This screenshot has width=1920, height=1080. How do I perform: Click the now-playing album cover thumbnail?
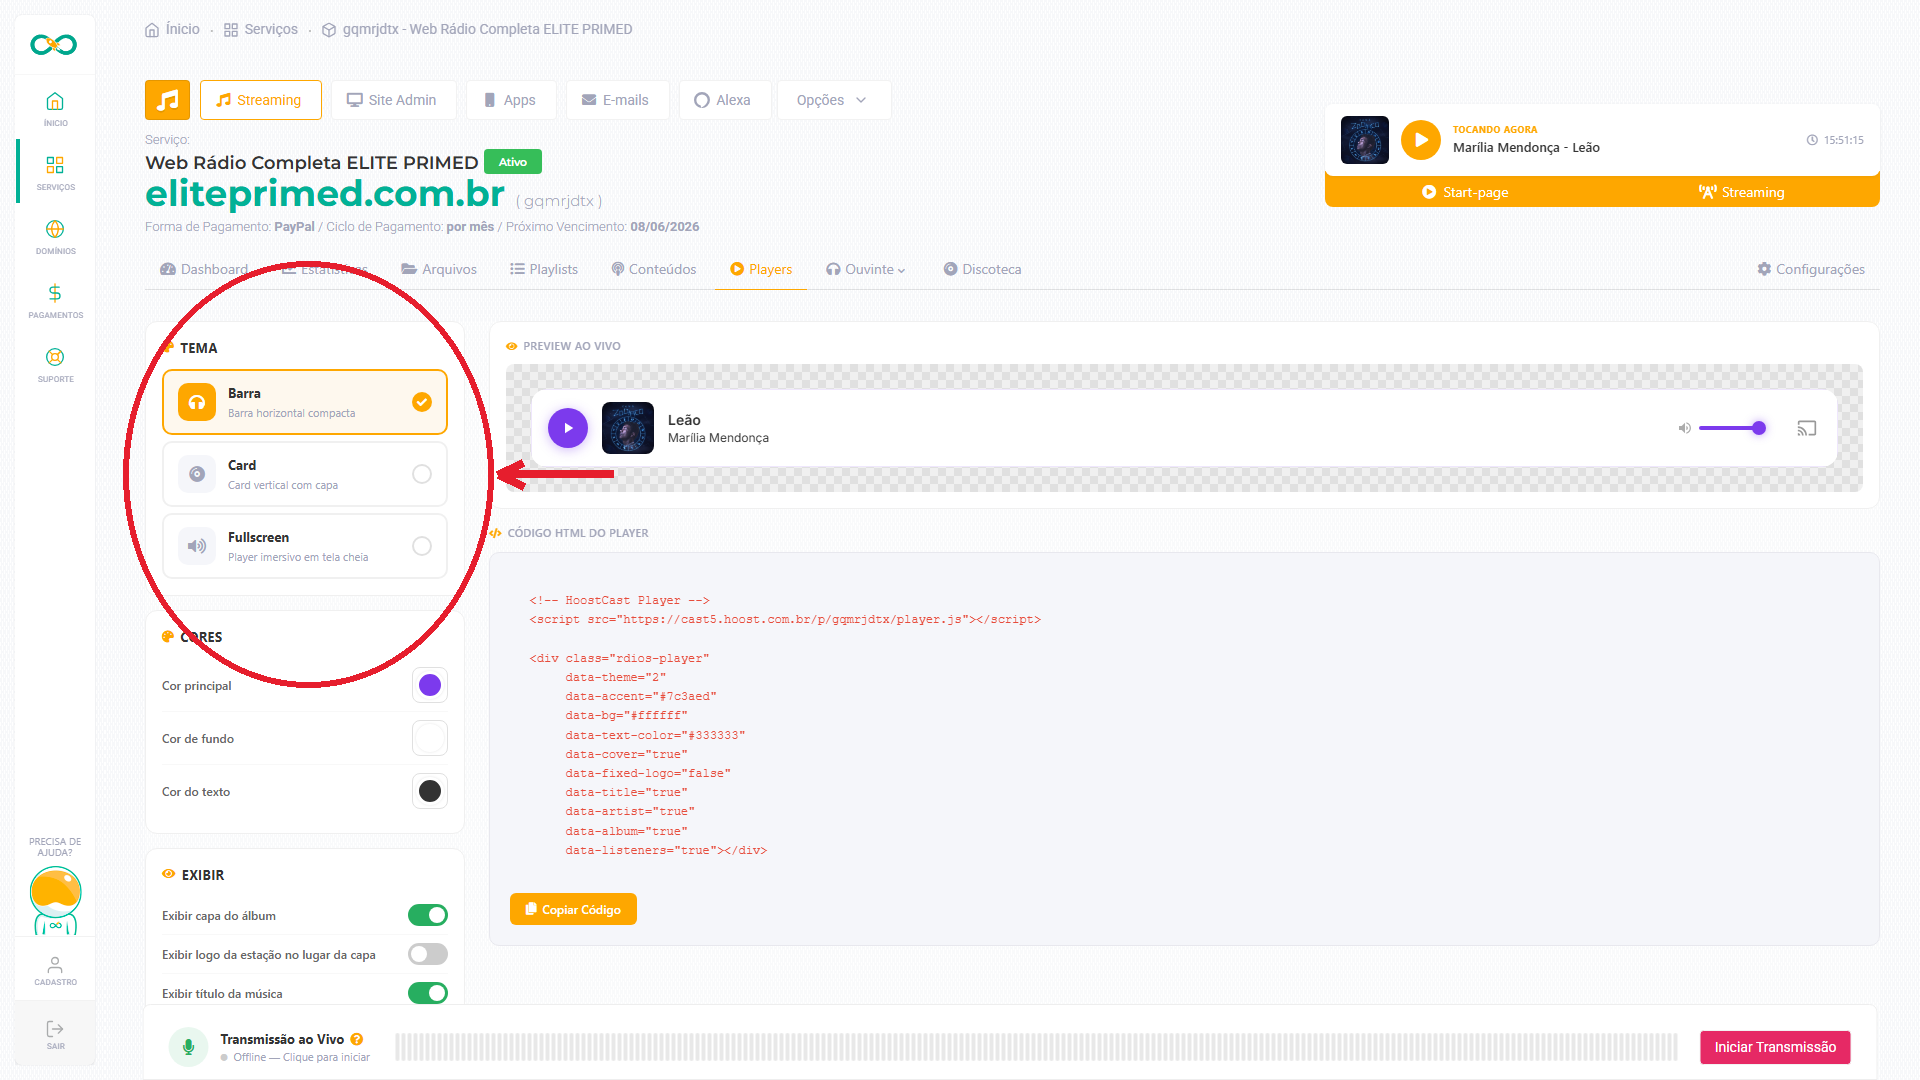[1365, 140]
